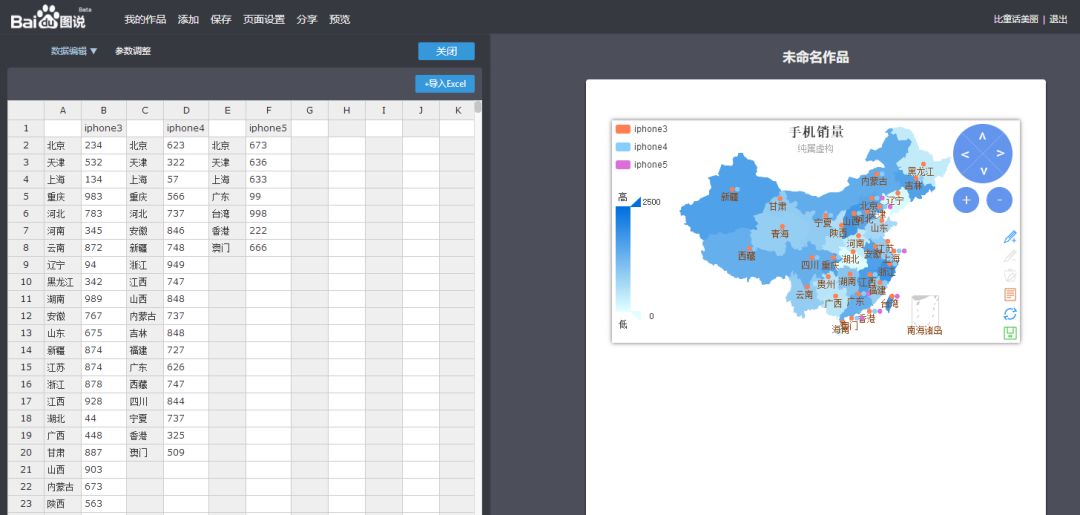1080x515 pixels.
Task: Click cell containing iphone5
Action: 269,128
